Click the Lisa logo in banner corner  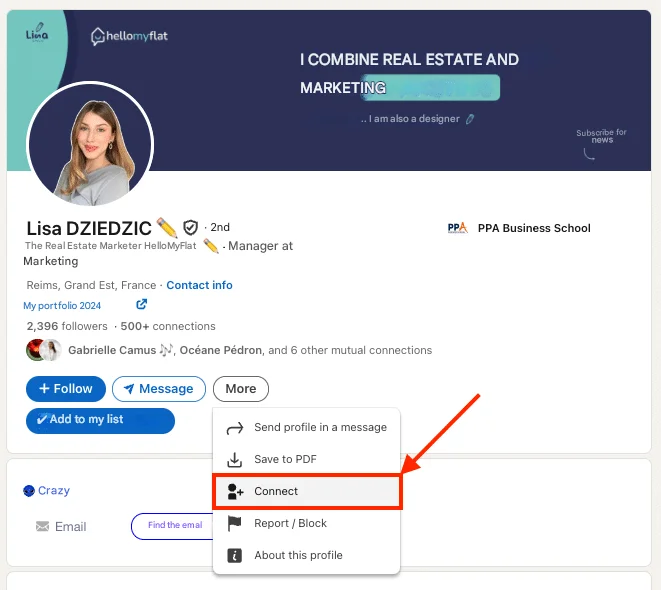[x=37, y=32]
